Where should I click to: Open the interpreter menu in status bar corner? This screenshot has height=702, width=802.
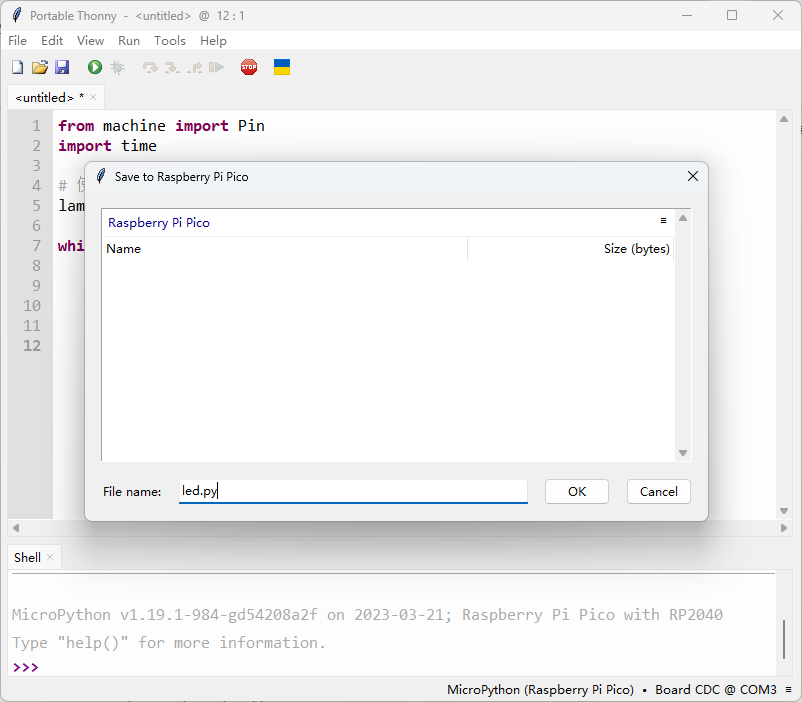pyautogui.click(x=788, y=690)
